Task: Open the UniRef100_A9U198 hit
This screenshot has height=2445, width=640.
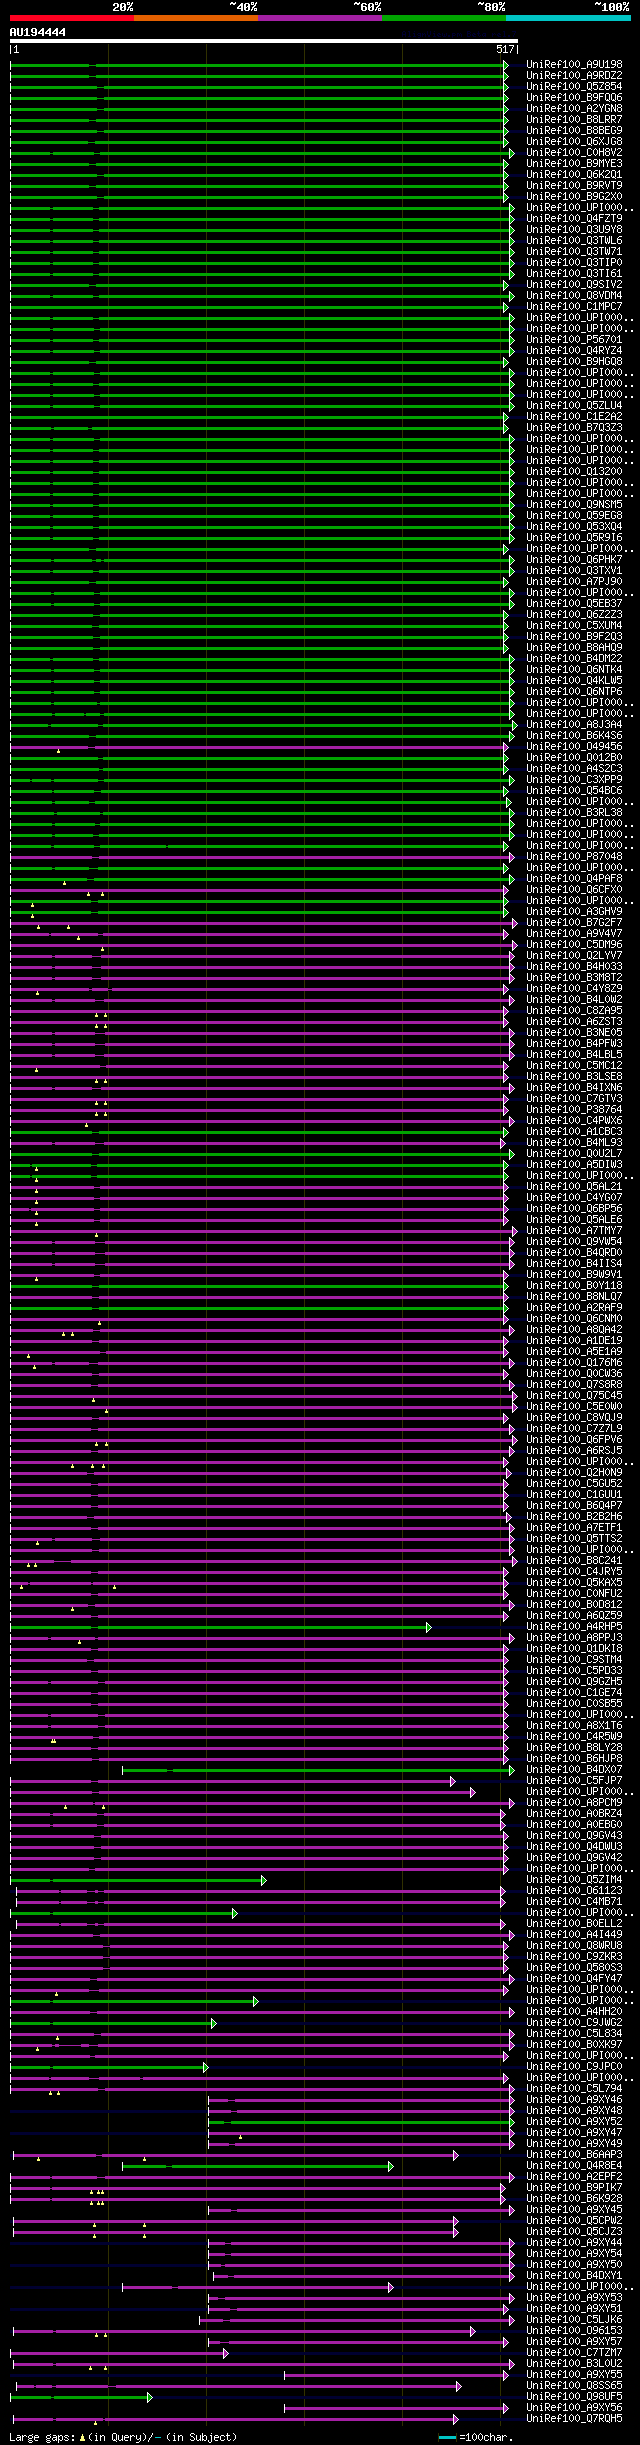Action: (574, 65)
